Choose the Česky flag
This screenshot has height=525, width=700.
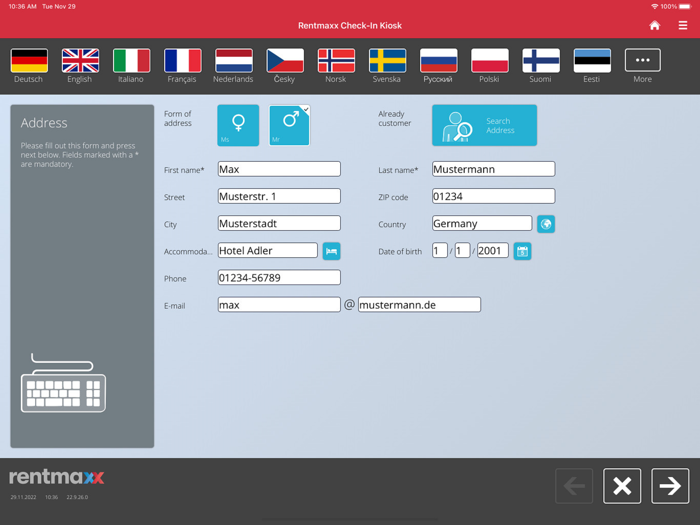[x=285, y=61]
